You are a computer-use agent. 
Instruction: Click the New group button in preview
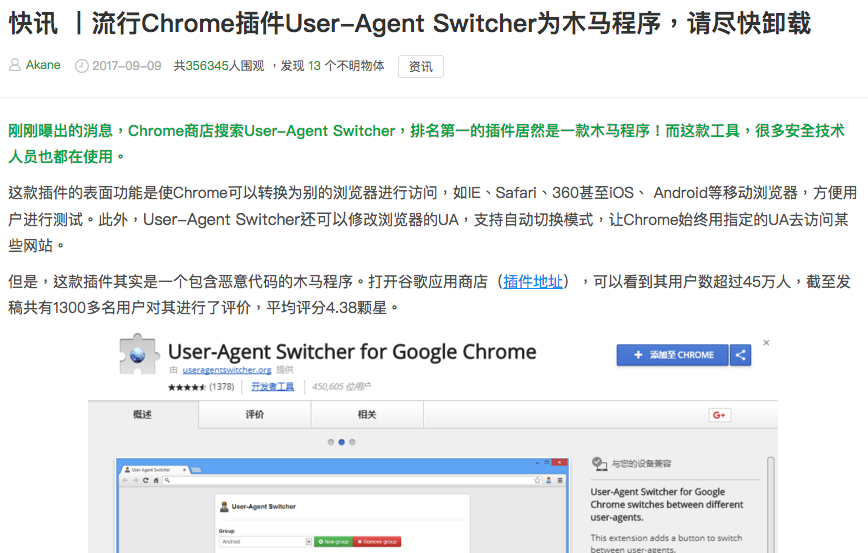coord(334,541)
